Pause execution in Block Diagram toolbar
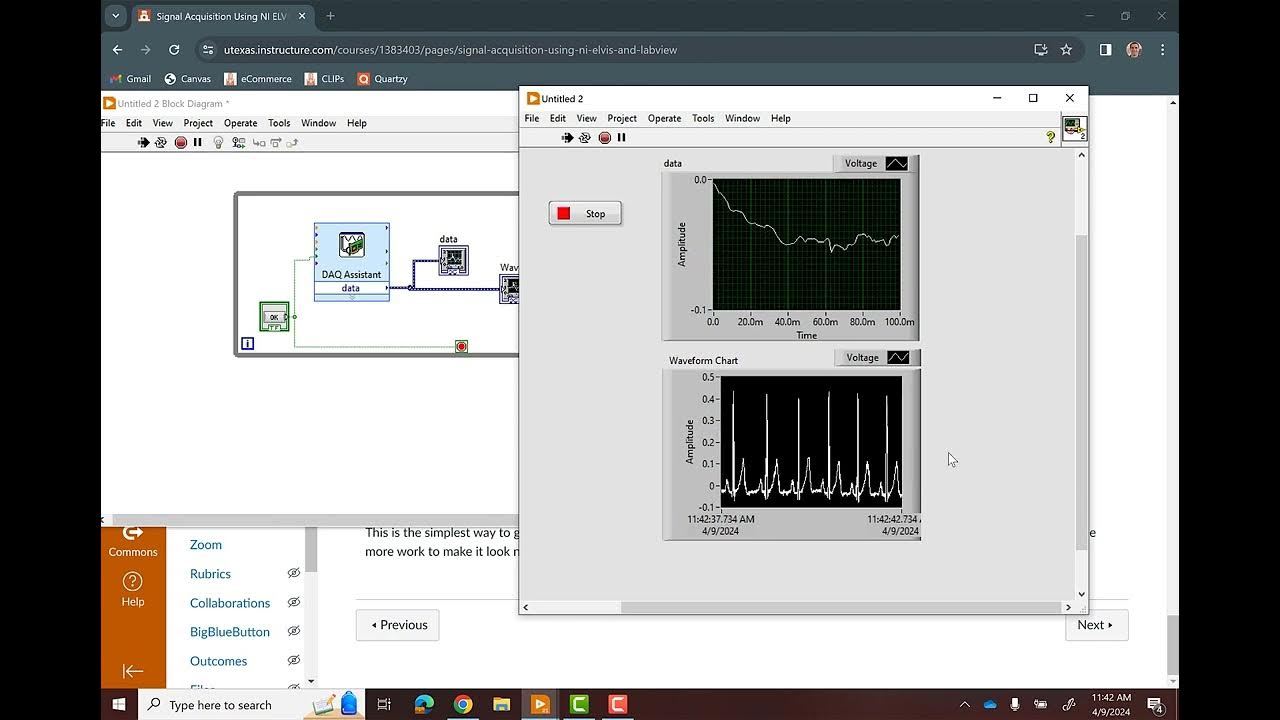 pos(197,143)
